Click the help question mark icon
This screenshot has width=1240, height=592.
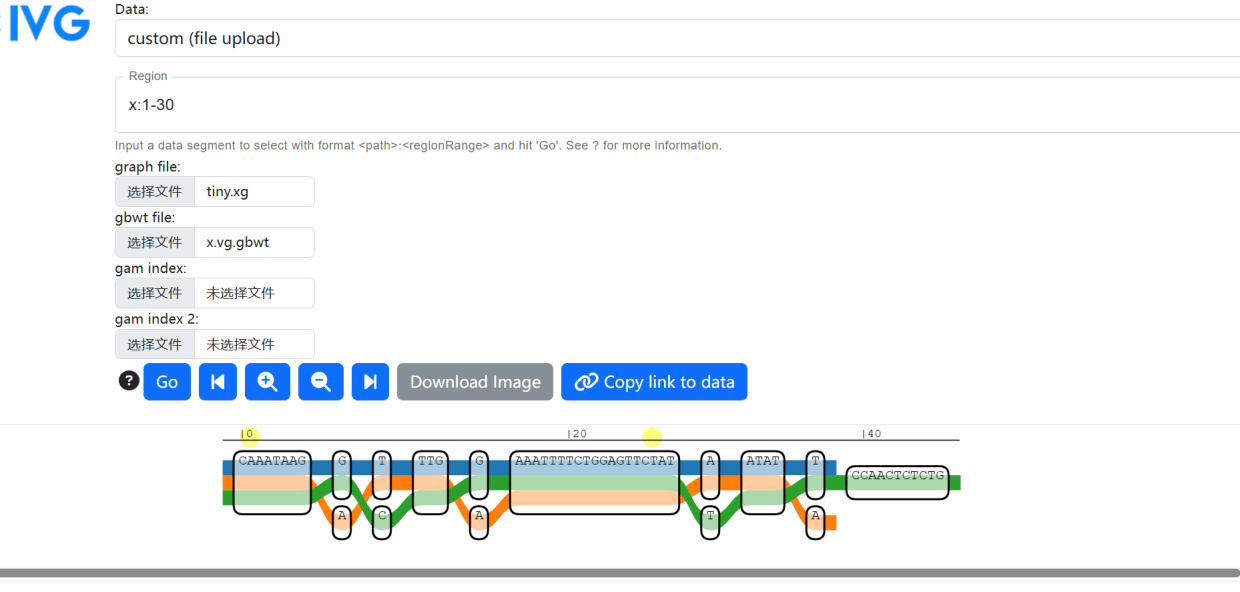click(x=129, y=381)
